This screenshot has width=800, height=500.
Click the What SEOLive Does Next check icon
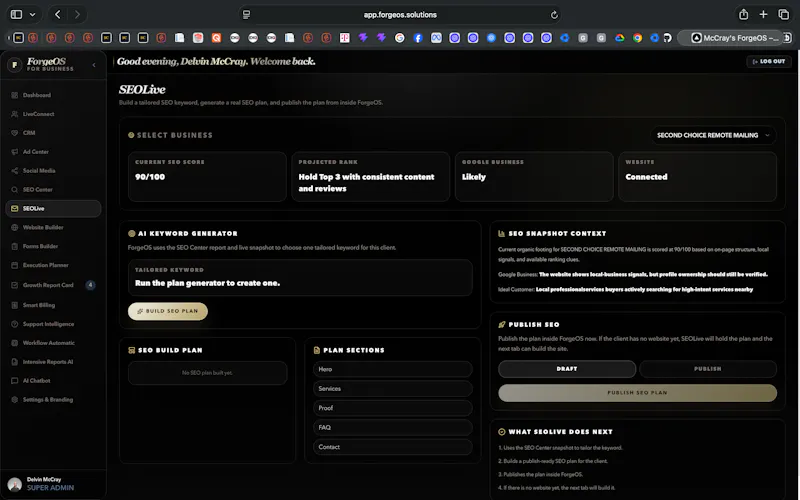tap(502, 431)
